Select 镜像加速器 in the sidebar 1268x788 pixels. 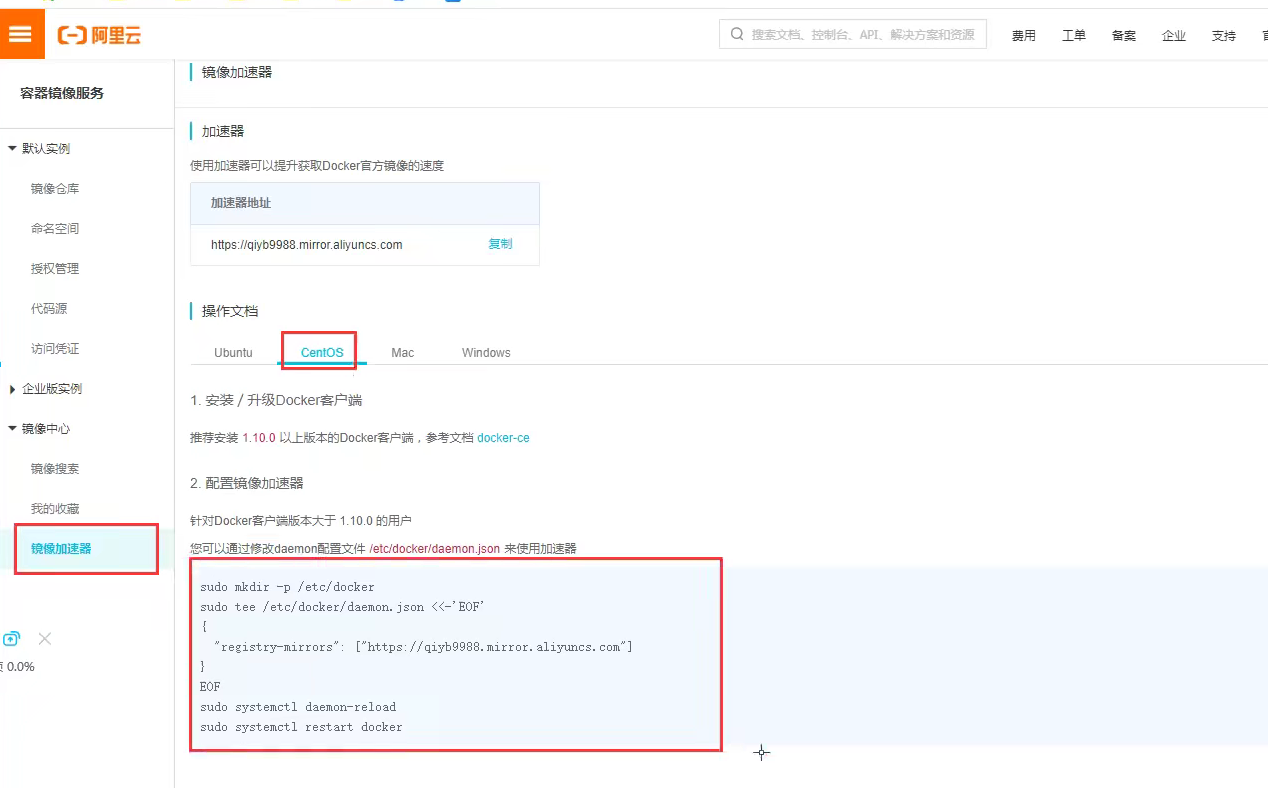(x=61, y=548)
